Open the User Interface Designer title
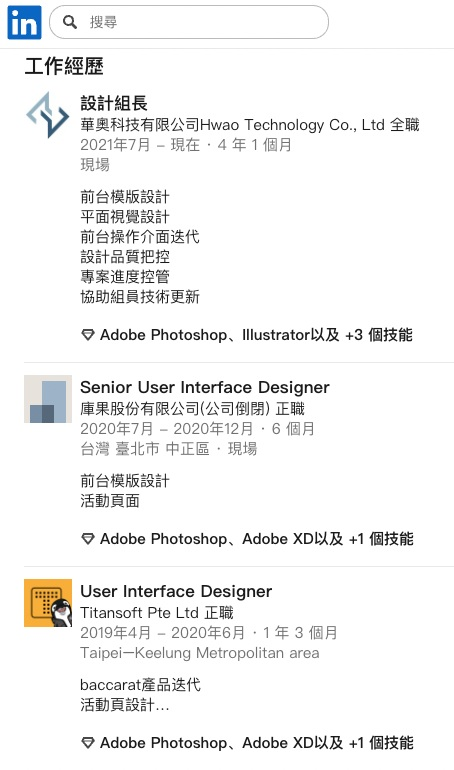 [x=176, y=591]
